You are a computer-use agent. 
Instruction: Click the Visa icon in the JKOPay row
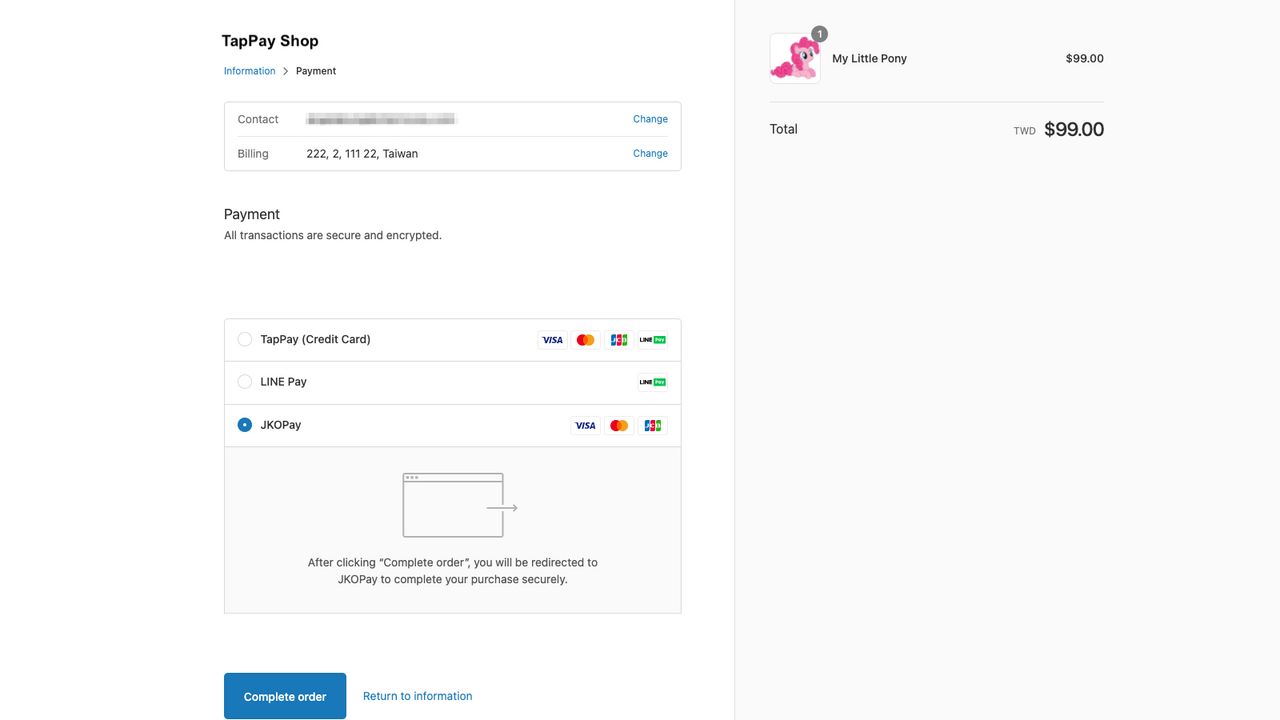(585, 425)
